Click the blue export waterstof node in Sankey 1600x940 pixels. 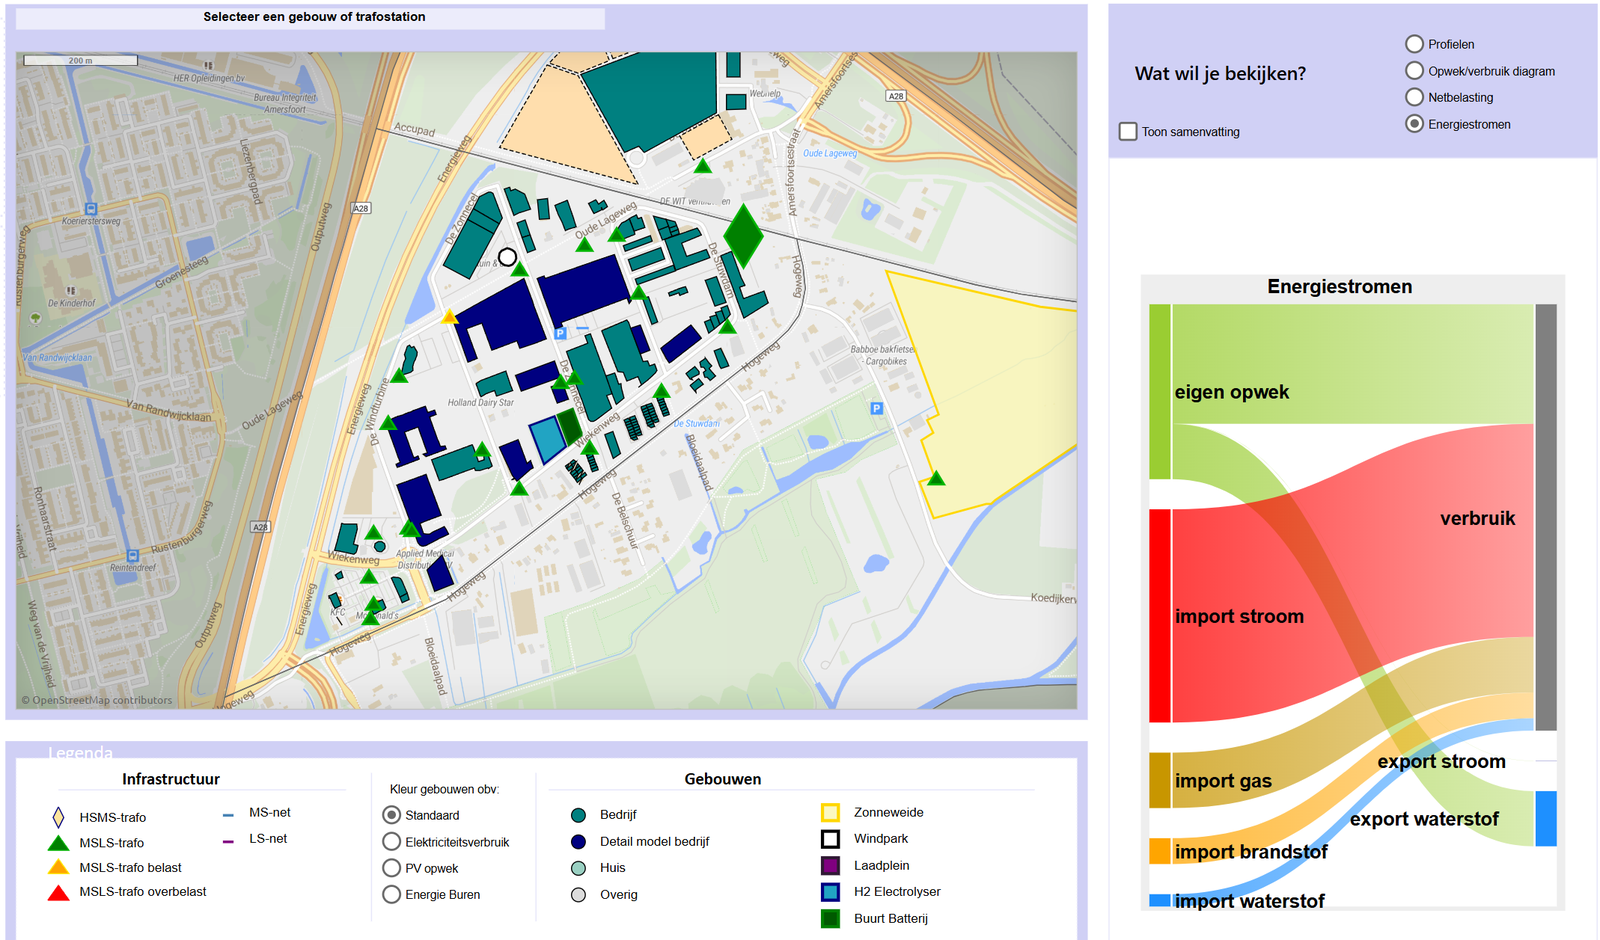[x=1546, y=818]
